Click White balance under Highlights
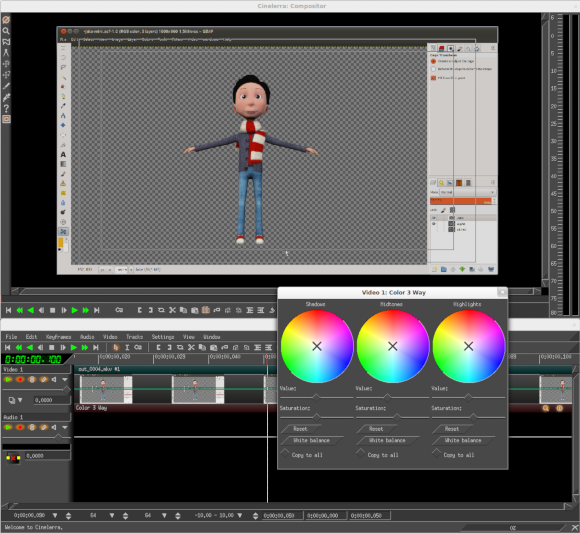Viewport: 580px width, 533px height. 463,440
